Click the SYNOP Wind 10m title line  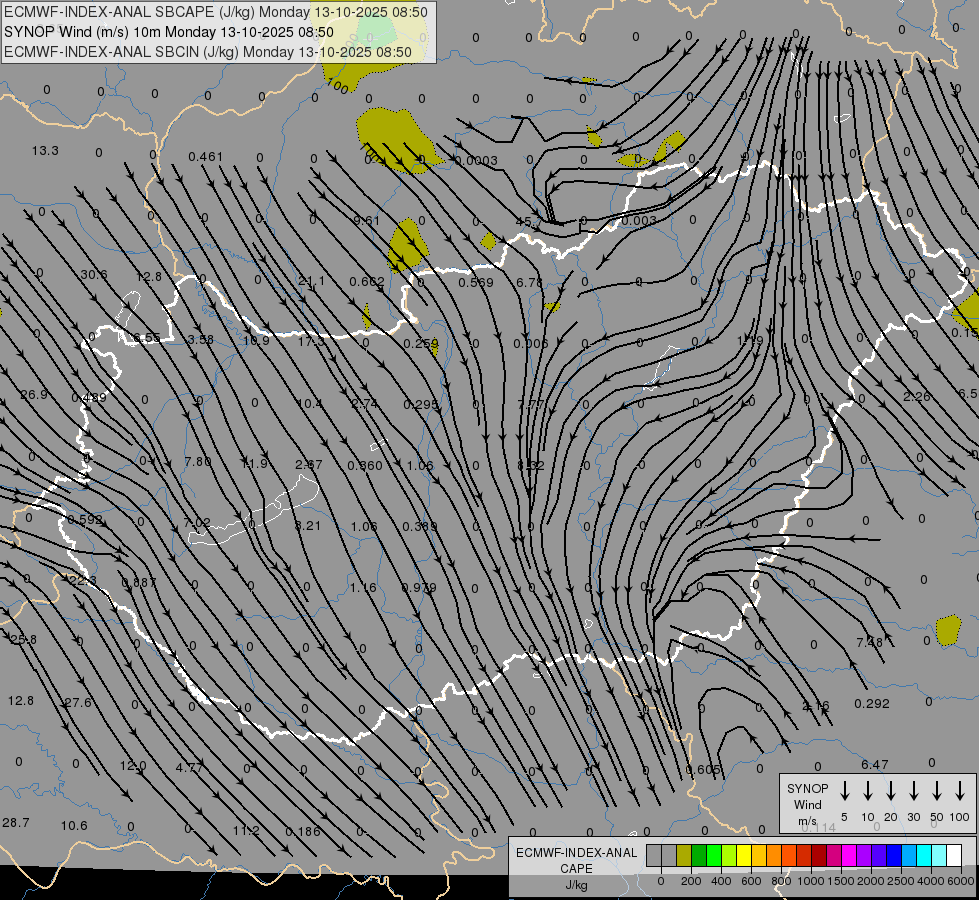[x=169, y=32]
